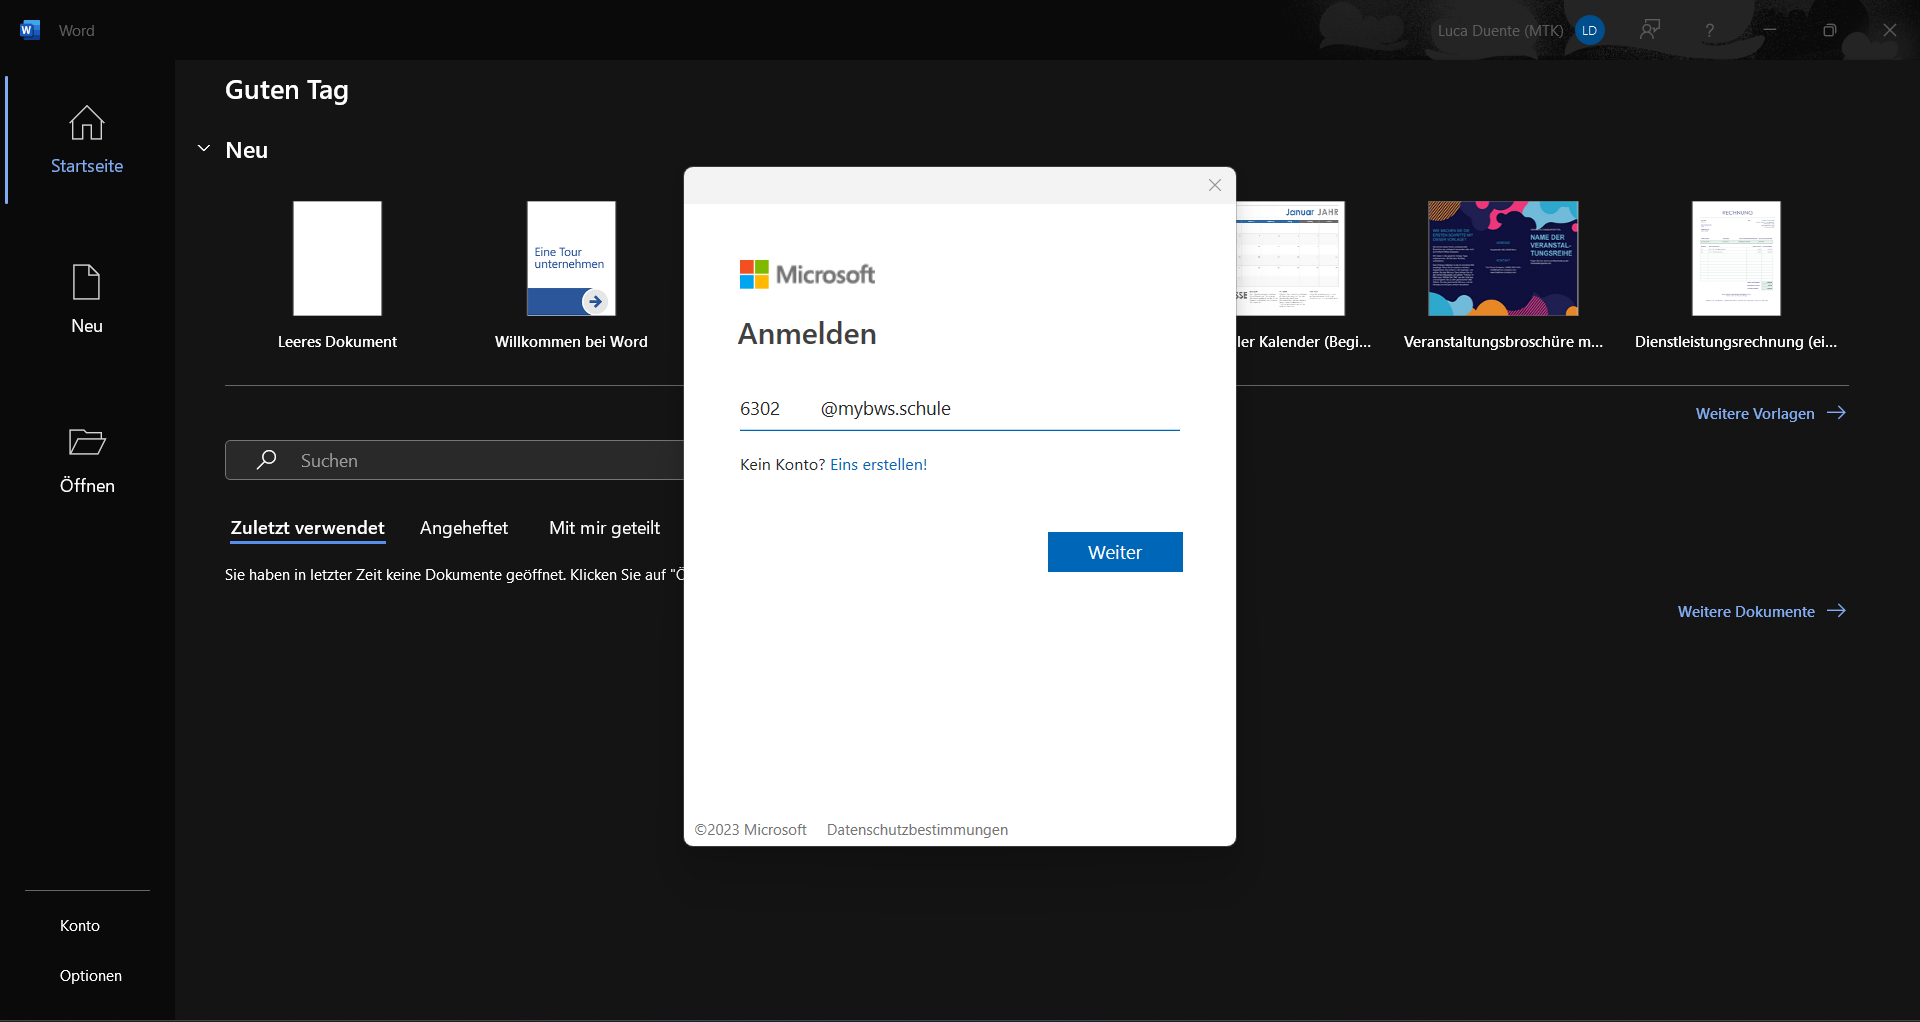Open the Öffnen folder icon

87,442
